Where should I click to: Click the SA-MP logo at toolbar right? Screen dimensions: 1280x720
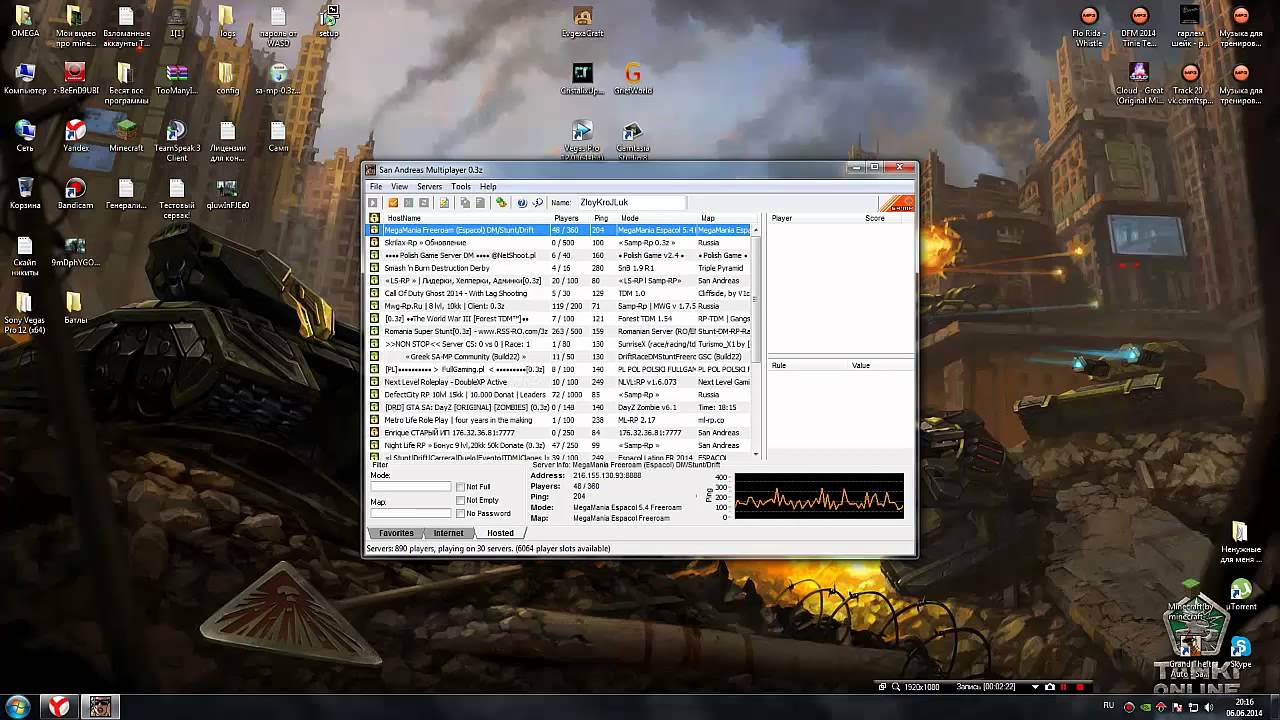(x=896, y=203)
